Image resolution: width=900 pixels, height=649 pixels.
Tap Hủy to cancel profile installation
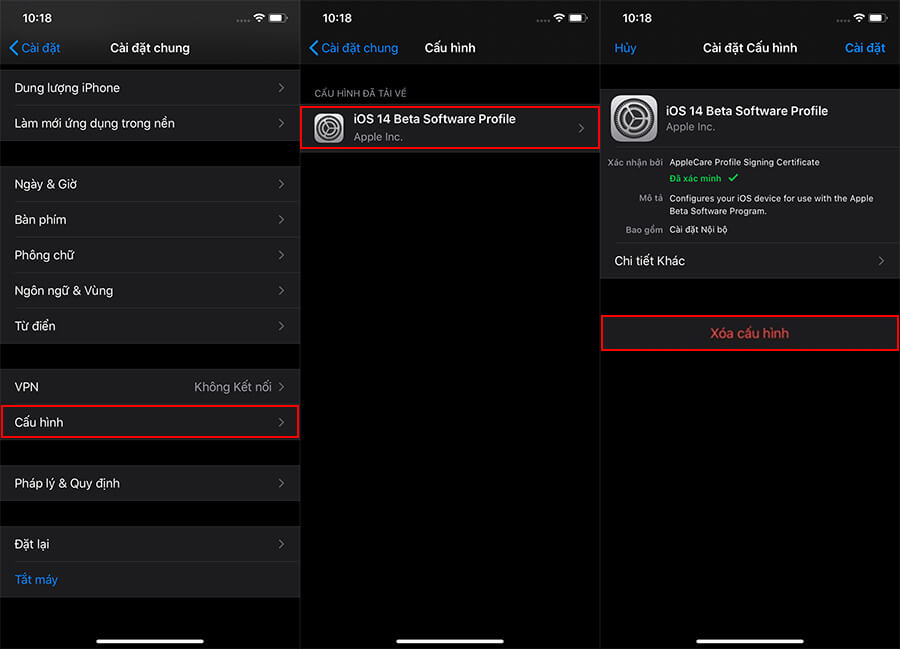coord(625,47)
